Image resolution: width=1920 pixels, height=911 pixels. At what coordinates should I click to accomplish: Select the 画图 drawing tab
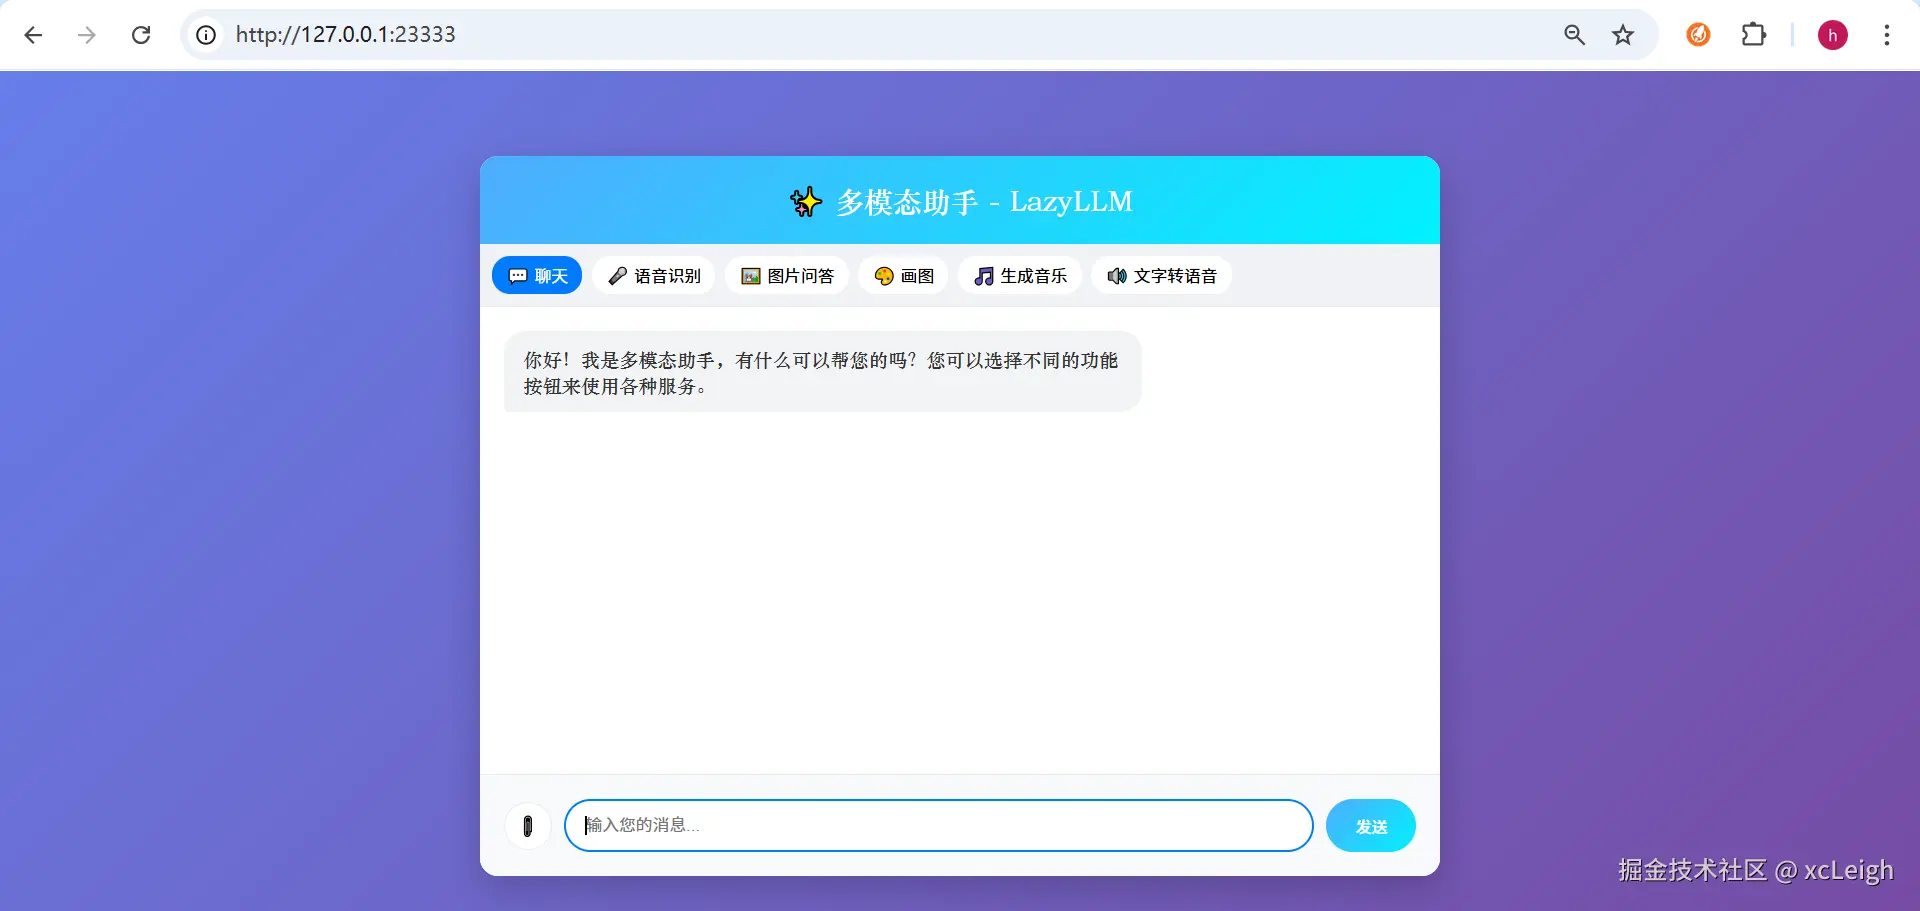(x=903, y=275)
